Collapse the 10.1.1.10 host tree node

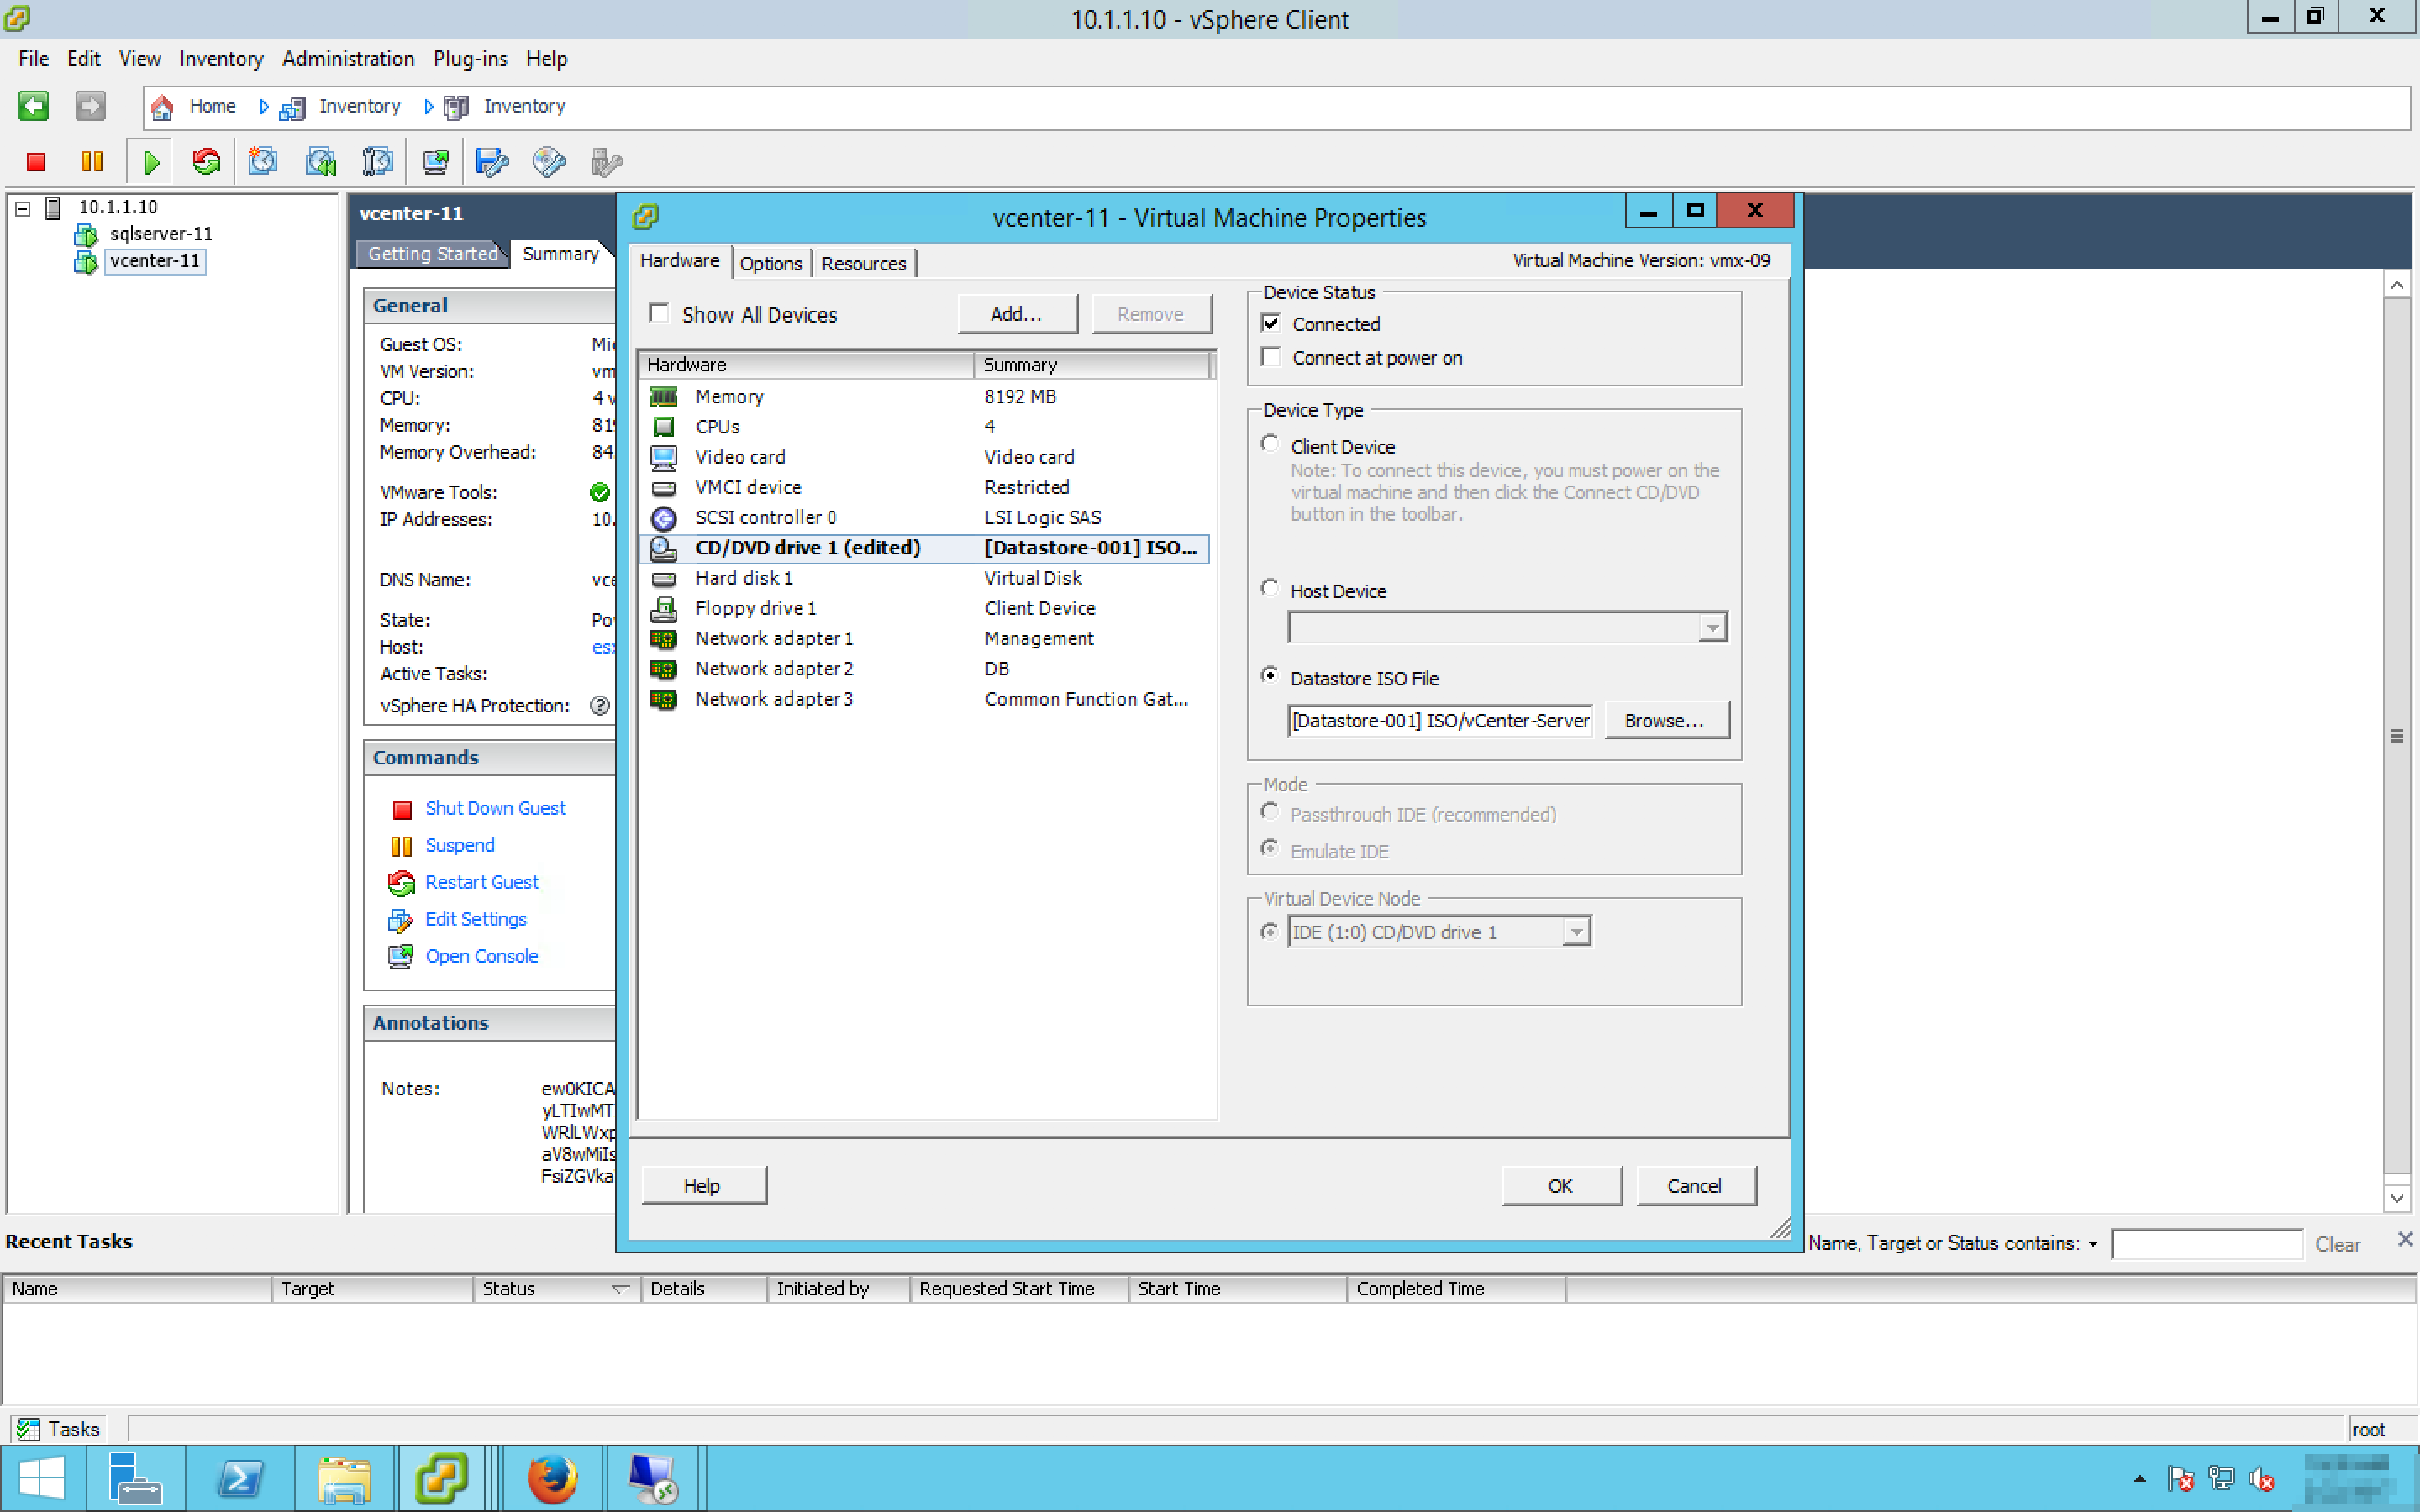pos(23,208)
